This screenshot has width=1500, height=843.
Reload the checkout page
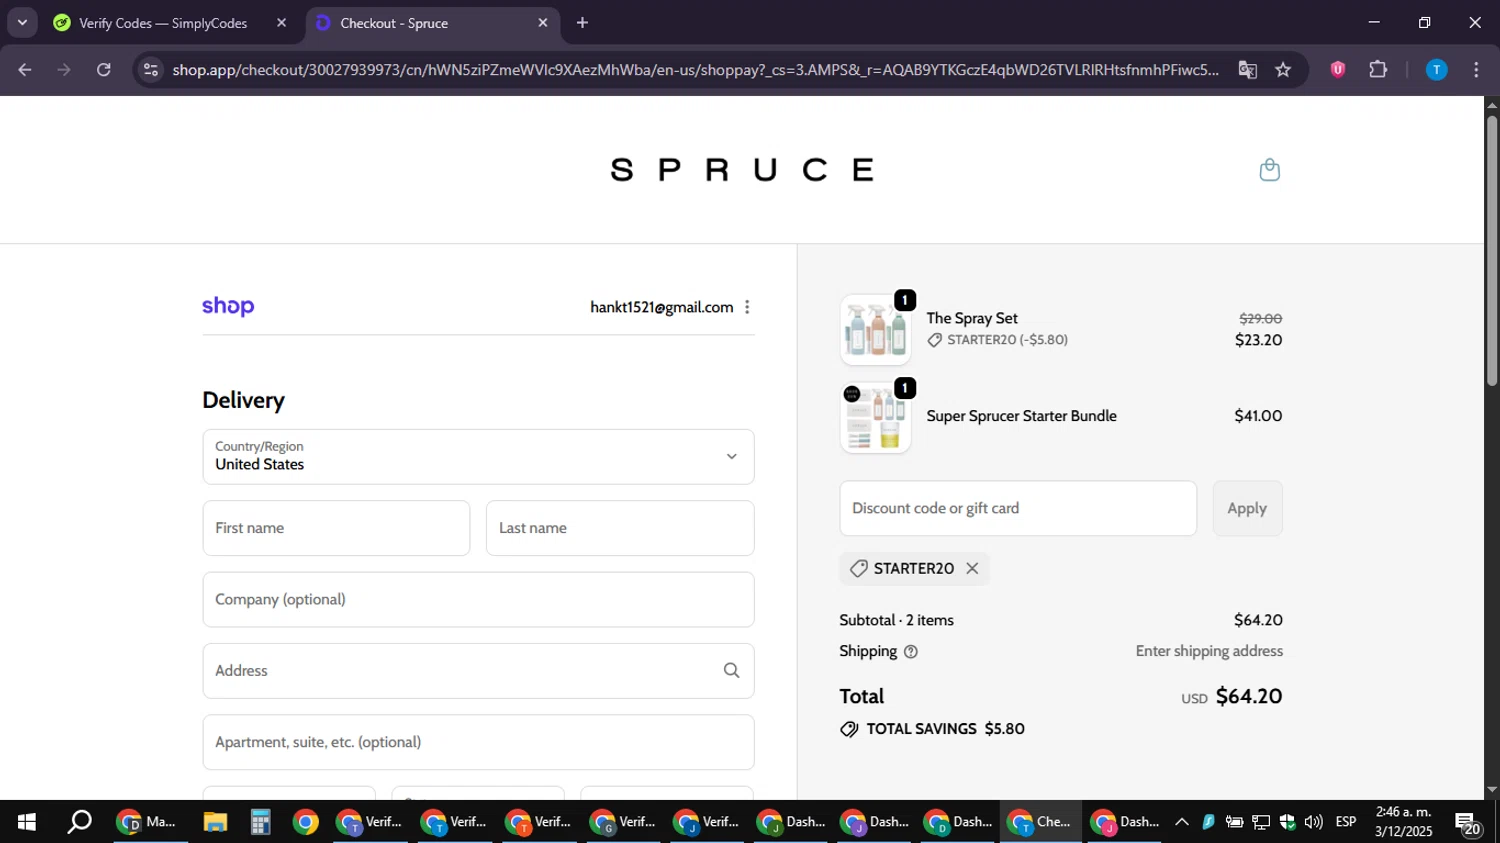pos(104,70)
